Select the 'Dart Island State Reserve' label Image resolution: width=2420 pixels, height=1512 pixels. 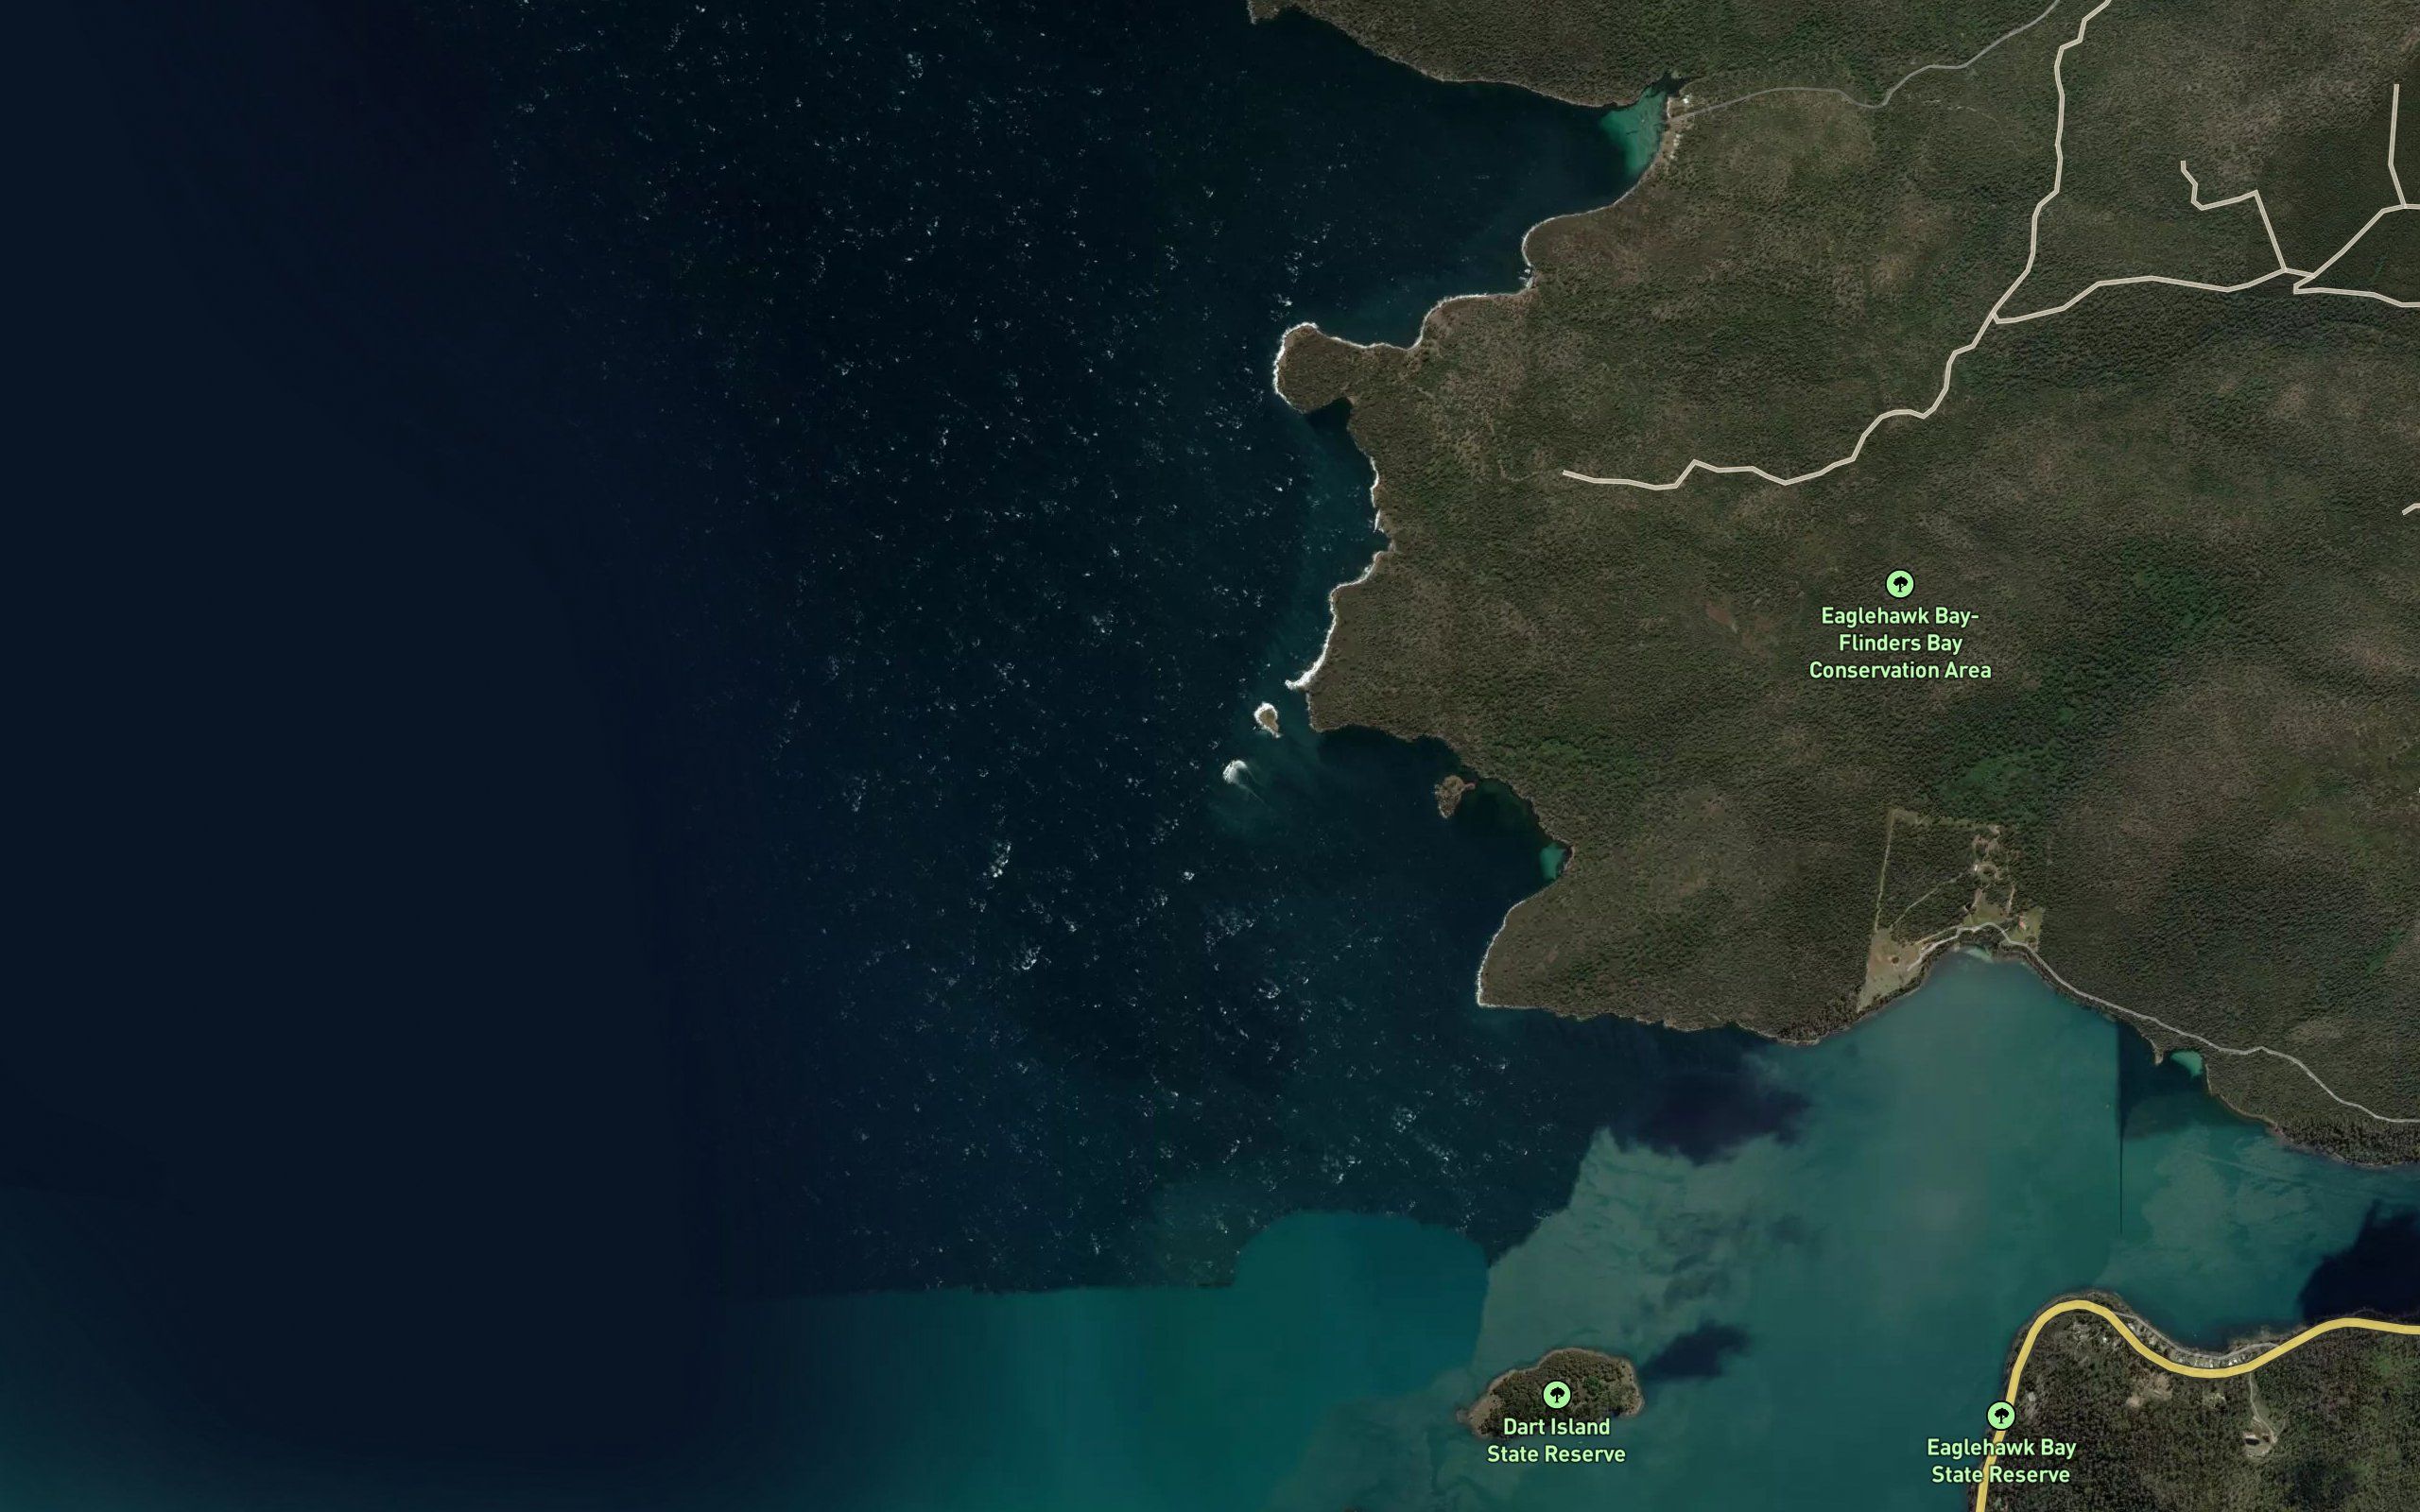tap(1556, 1440)
